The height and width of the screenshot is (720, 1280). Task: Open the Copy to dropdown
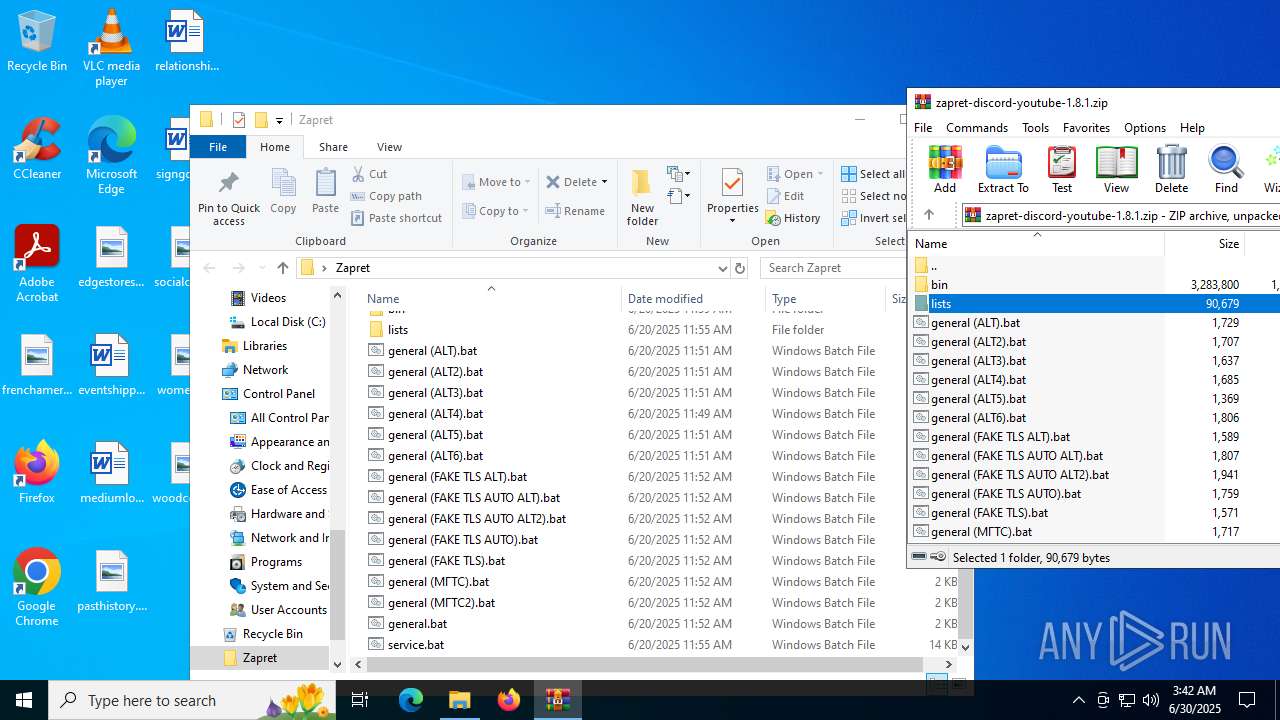(496, 211)
